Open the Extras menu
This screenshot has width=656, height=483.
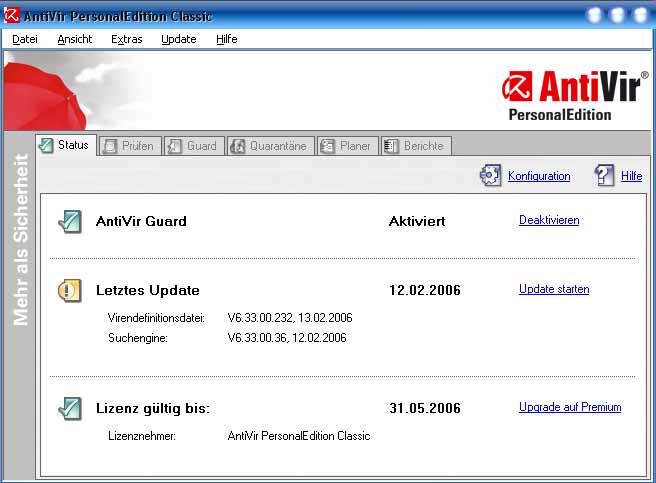[126, 39]
